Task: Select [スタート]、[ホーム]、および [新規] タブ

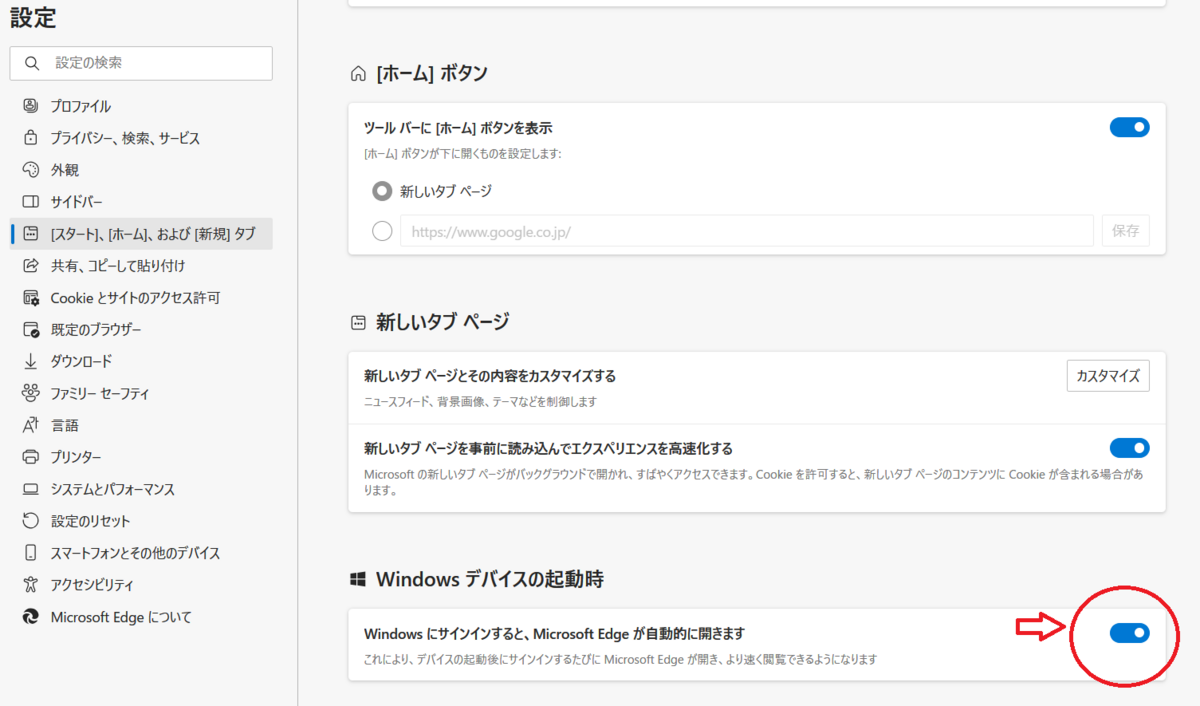Action: click(141, 234)
